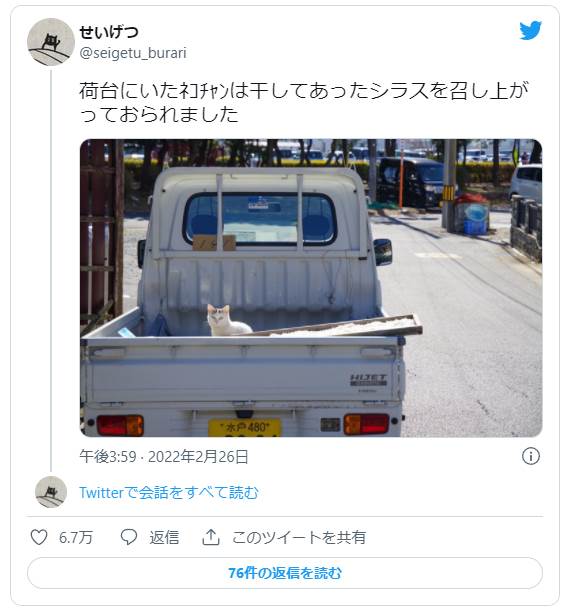Click the 2022年2月26日 date text
Image resolution: width=572 pixels, height=614 pixels.
click(x=198, y=457)
